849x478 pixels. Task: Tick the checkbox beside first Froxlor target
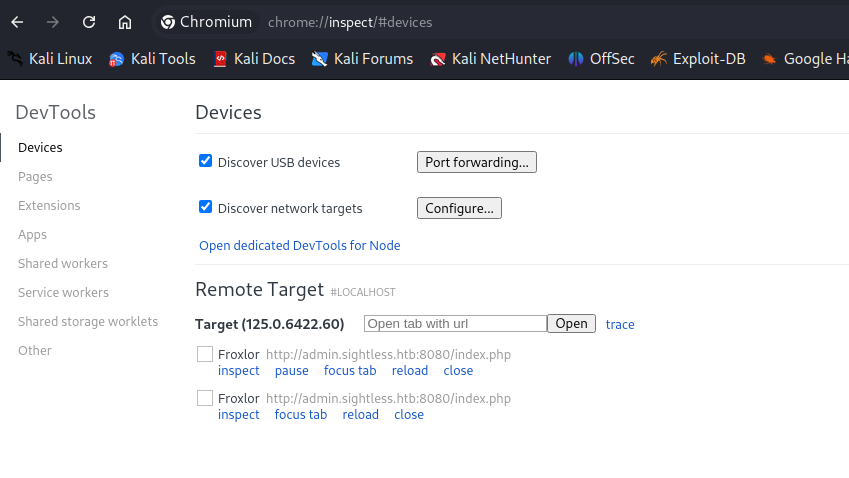click(x=205, y=354)
